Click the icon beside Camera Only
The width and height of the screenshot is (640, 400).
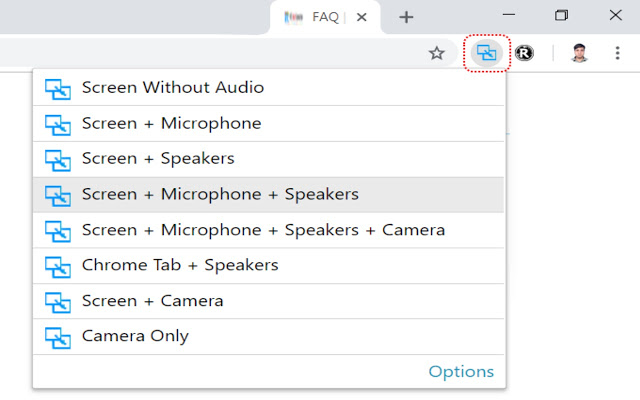pyautogui.click(x=59, y=337)
